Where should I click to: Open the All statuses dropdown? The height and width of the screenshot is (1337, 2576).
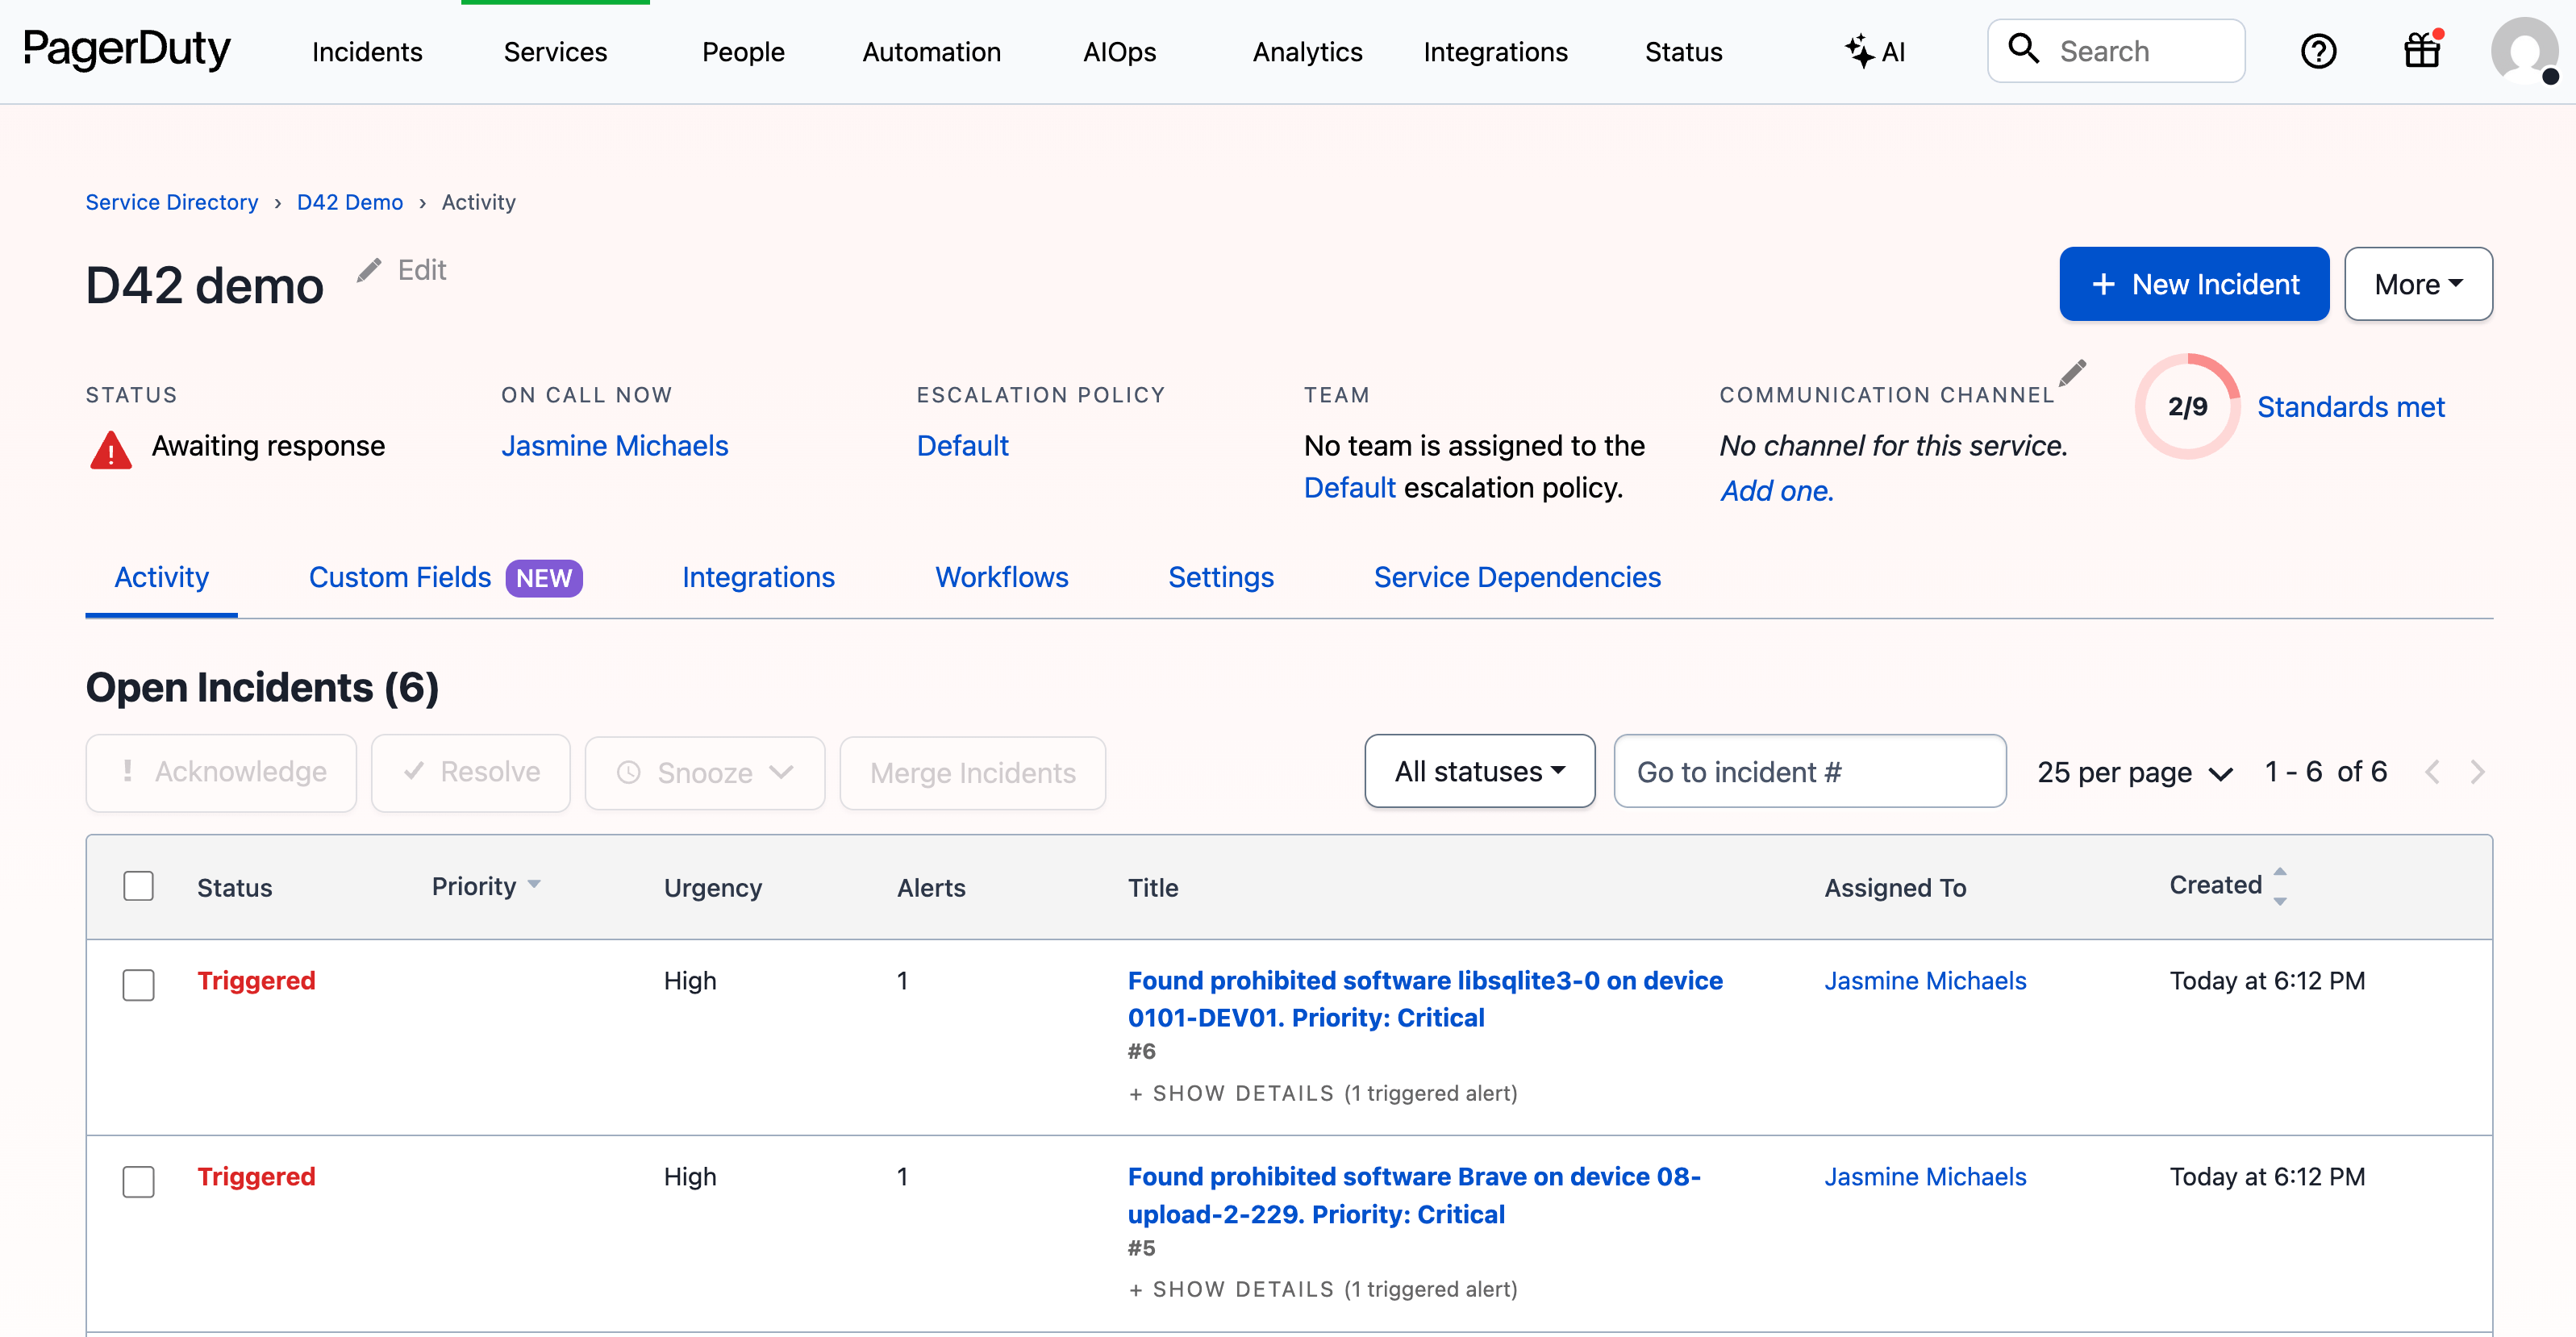click(1479, 771)
